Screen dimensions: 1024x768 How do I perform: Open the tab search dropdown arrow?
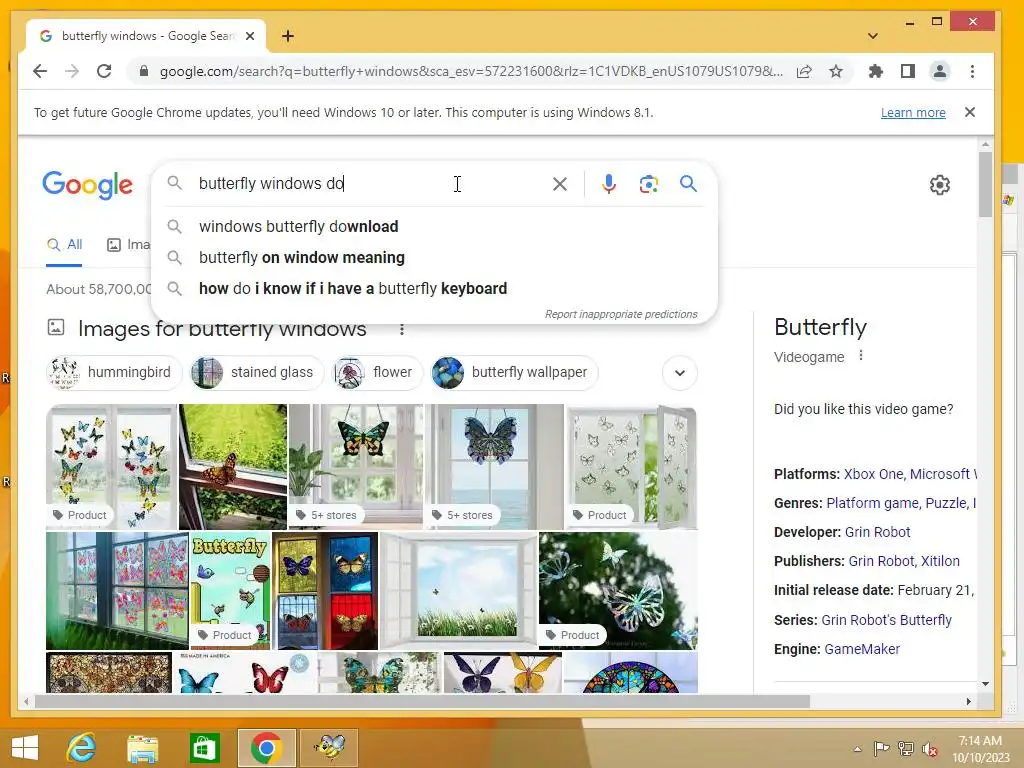(x=872, y=36)
